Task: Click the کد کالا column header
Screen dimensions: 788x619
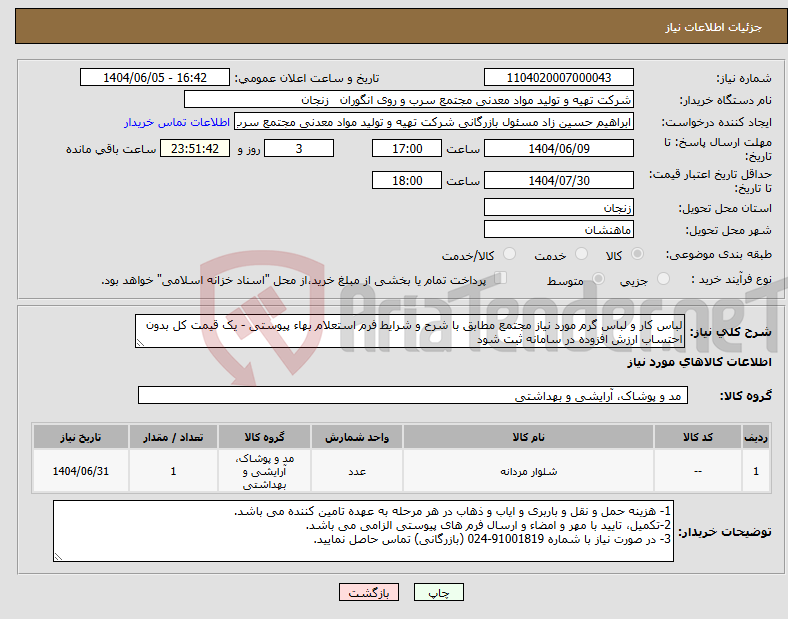Action: (x=698, y=437)
